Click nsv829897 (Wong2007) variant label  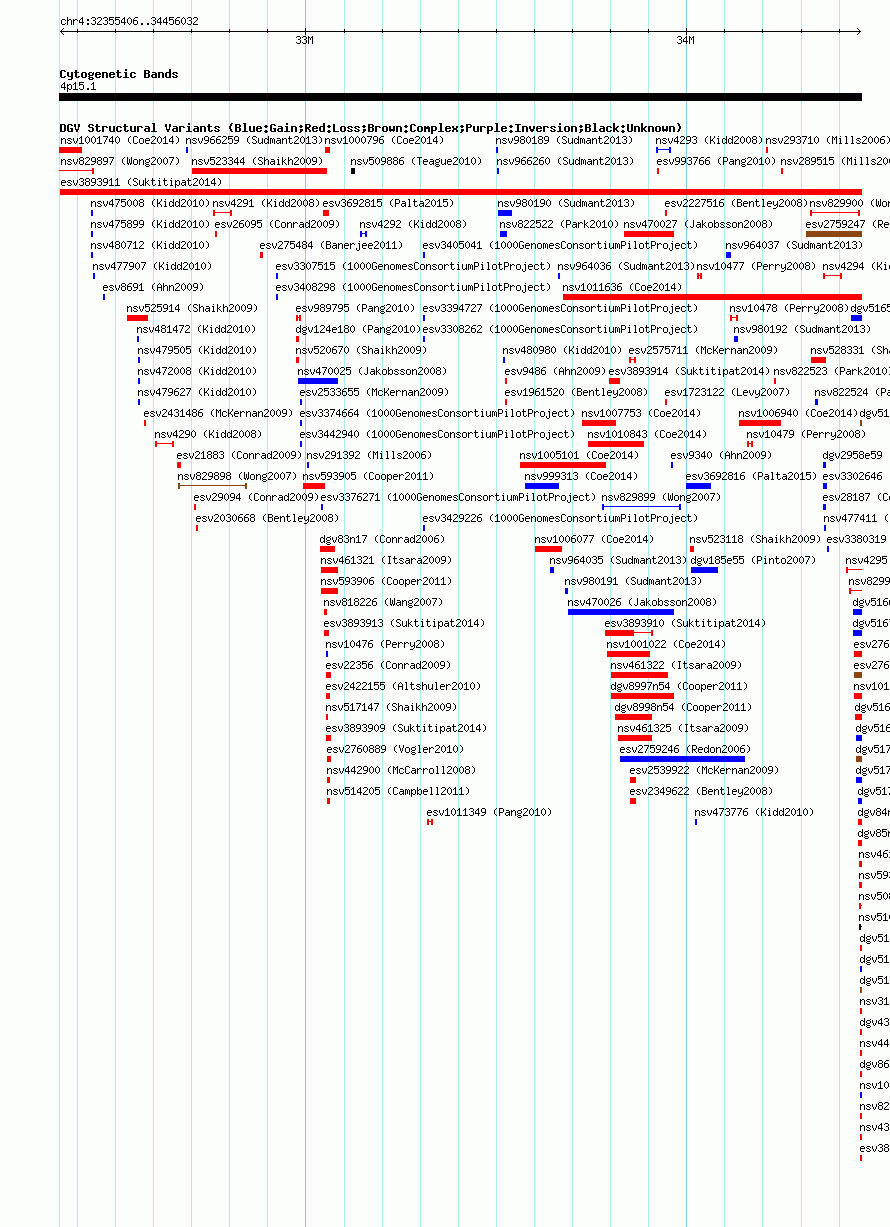(120, 161)
